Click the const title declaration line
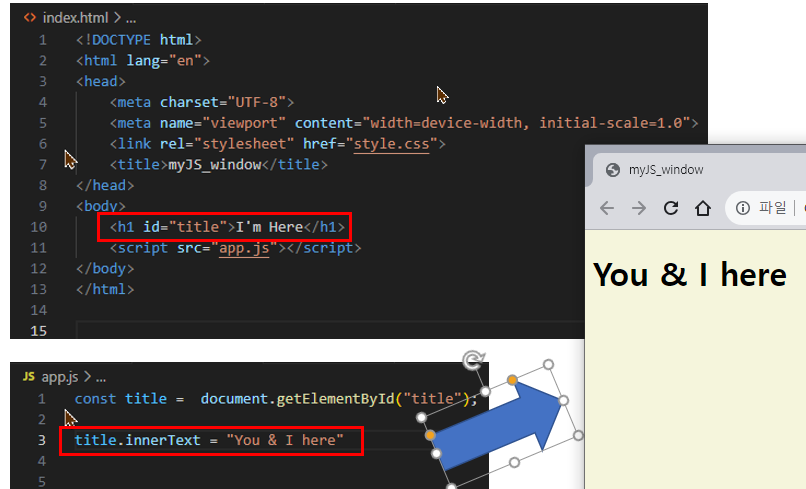 click(x=276, y=399)
